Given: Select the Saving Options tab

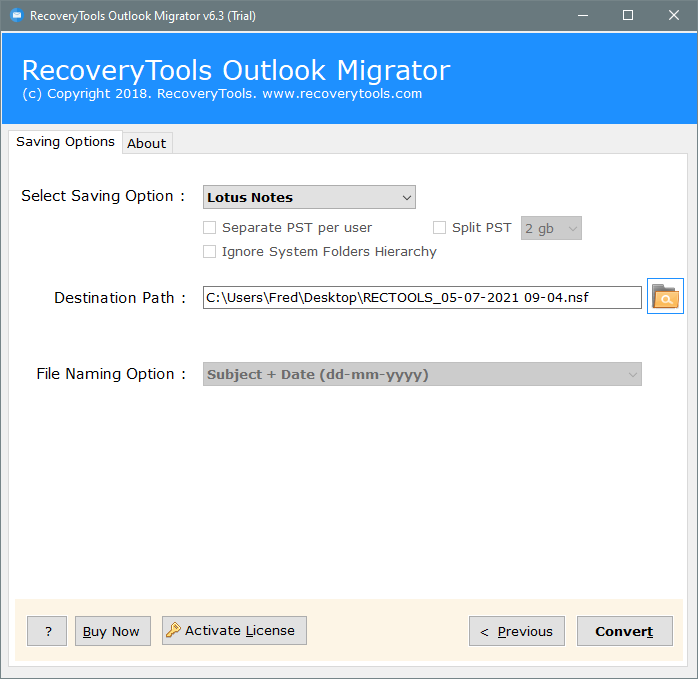Looking at the screenshot, I should pos(65,142).
